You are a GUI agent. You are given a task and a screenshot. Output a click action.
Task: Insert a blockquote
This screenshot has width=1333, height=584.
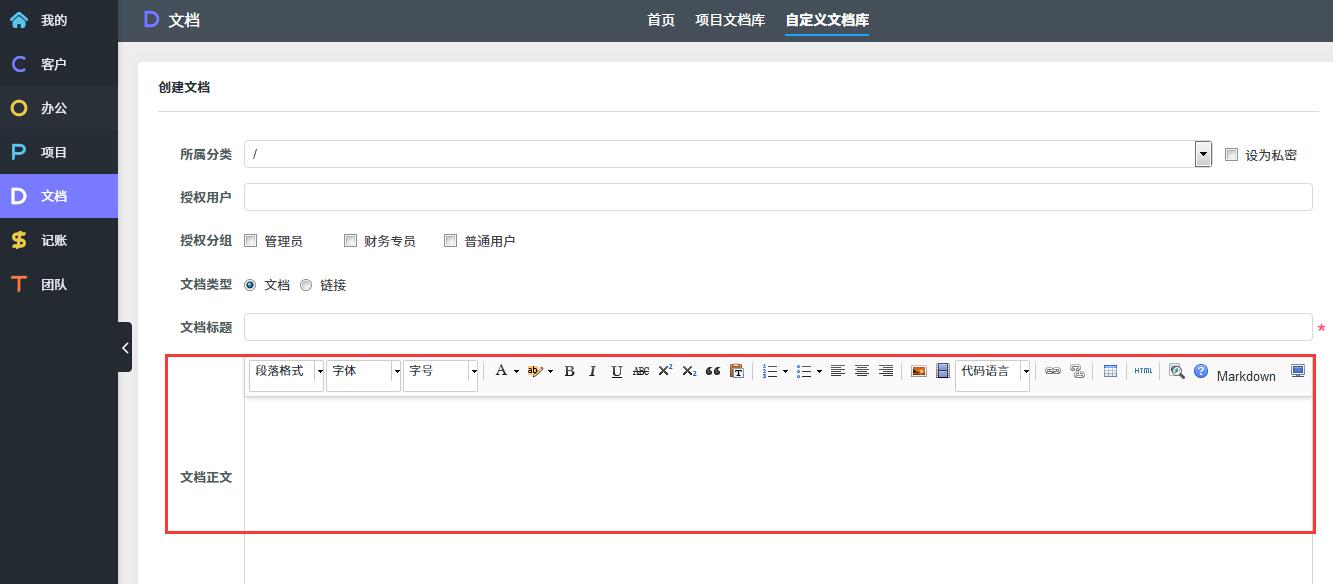[713, 371]
